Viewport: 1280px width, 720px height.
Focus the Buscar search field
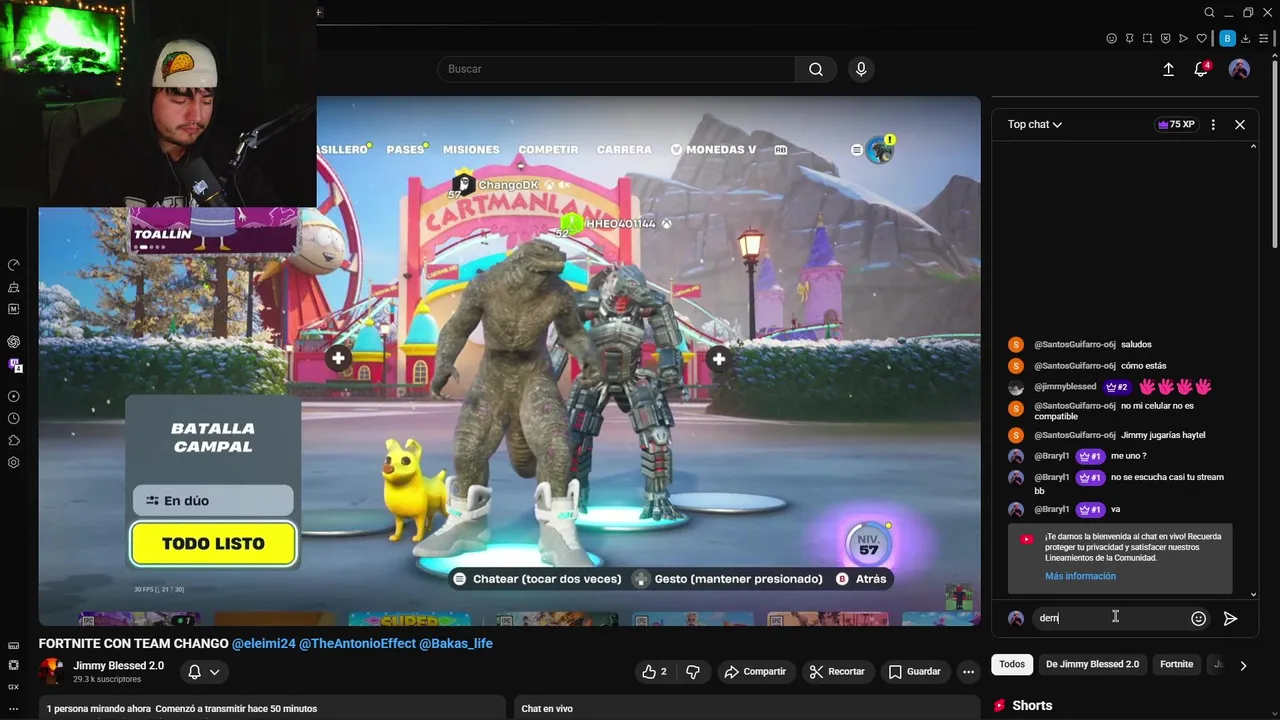tap(616, 69)
